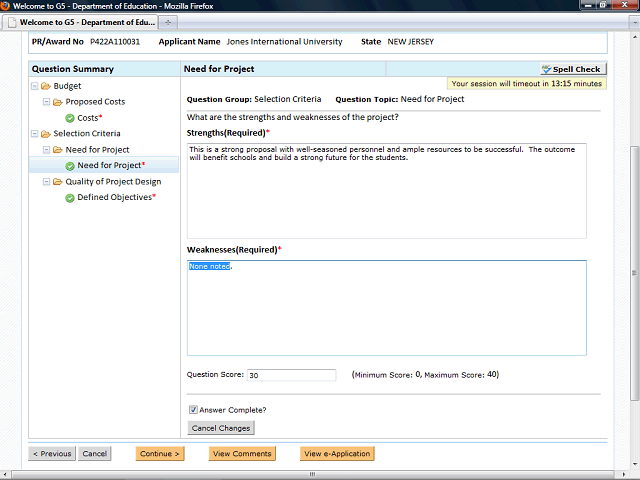Image resolution: width=640 pixels, height=480 pixels.
Task: Click the horizontal scrollbar thumb at bottom
Action: coord(313,474)
